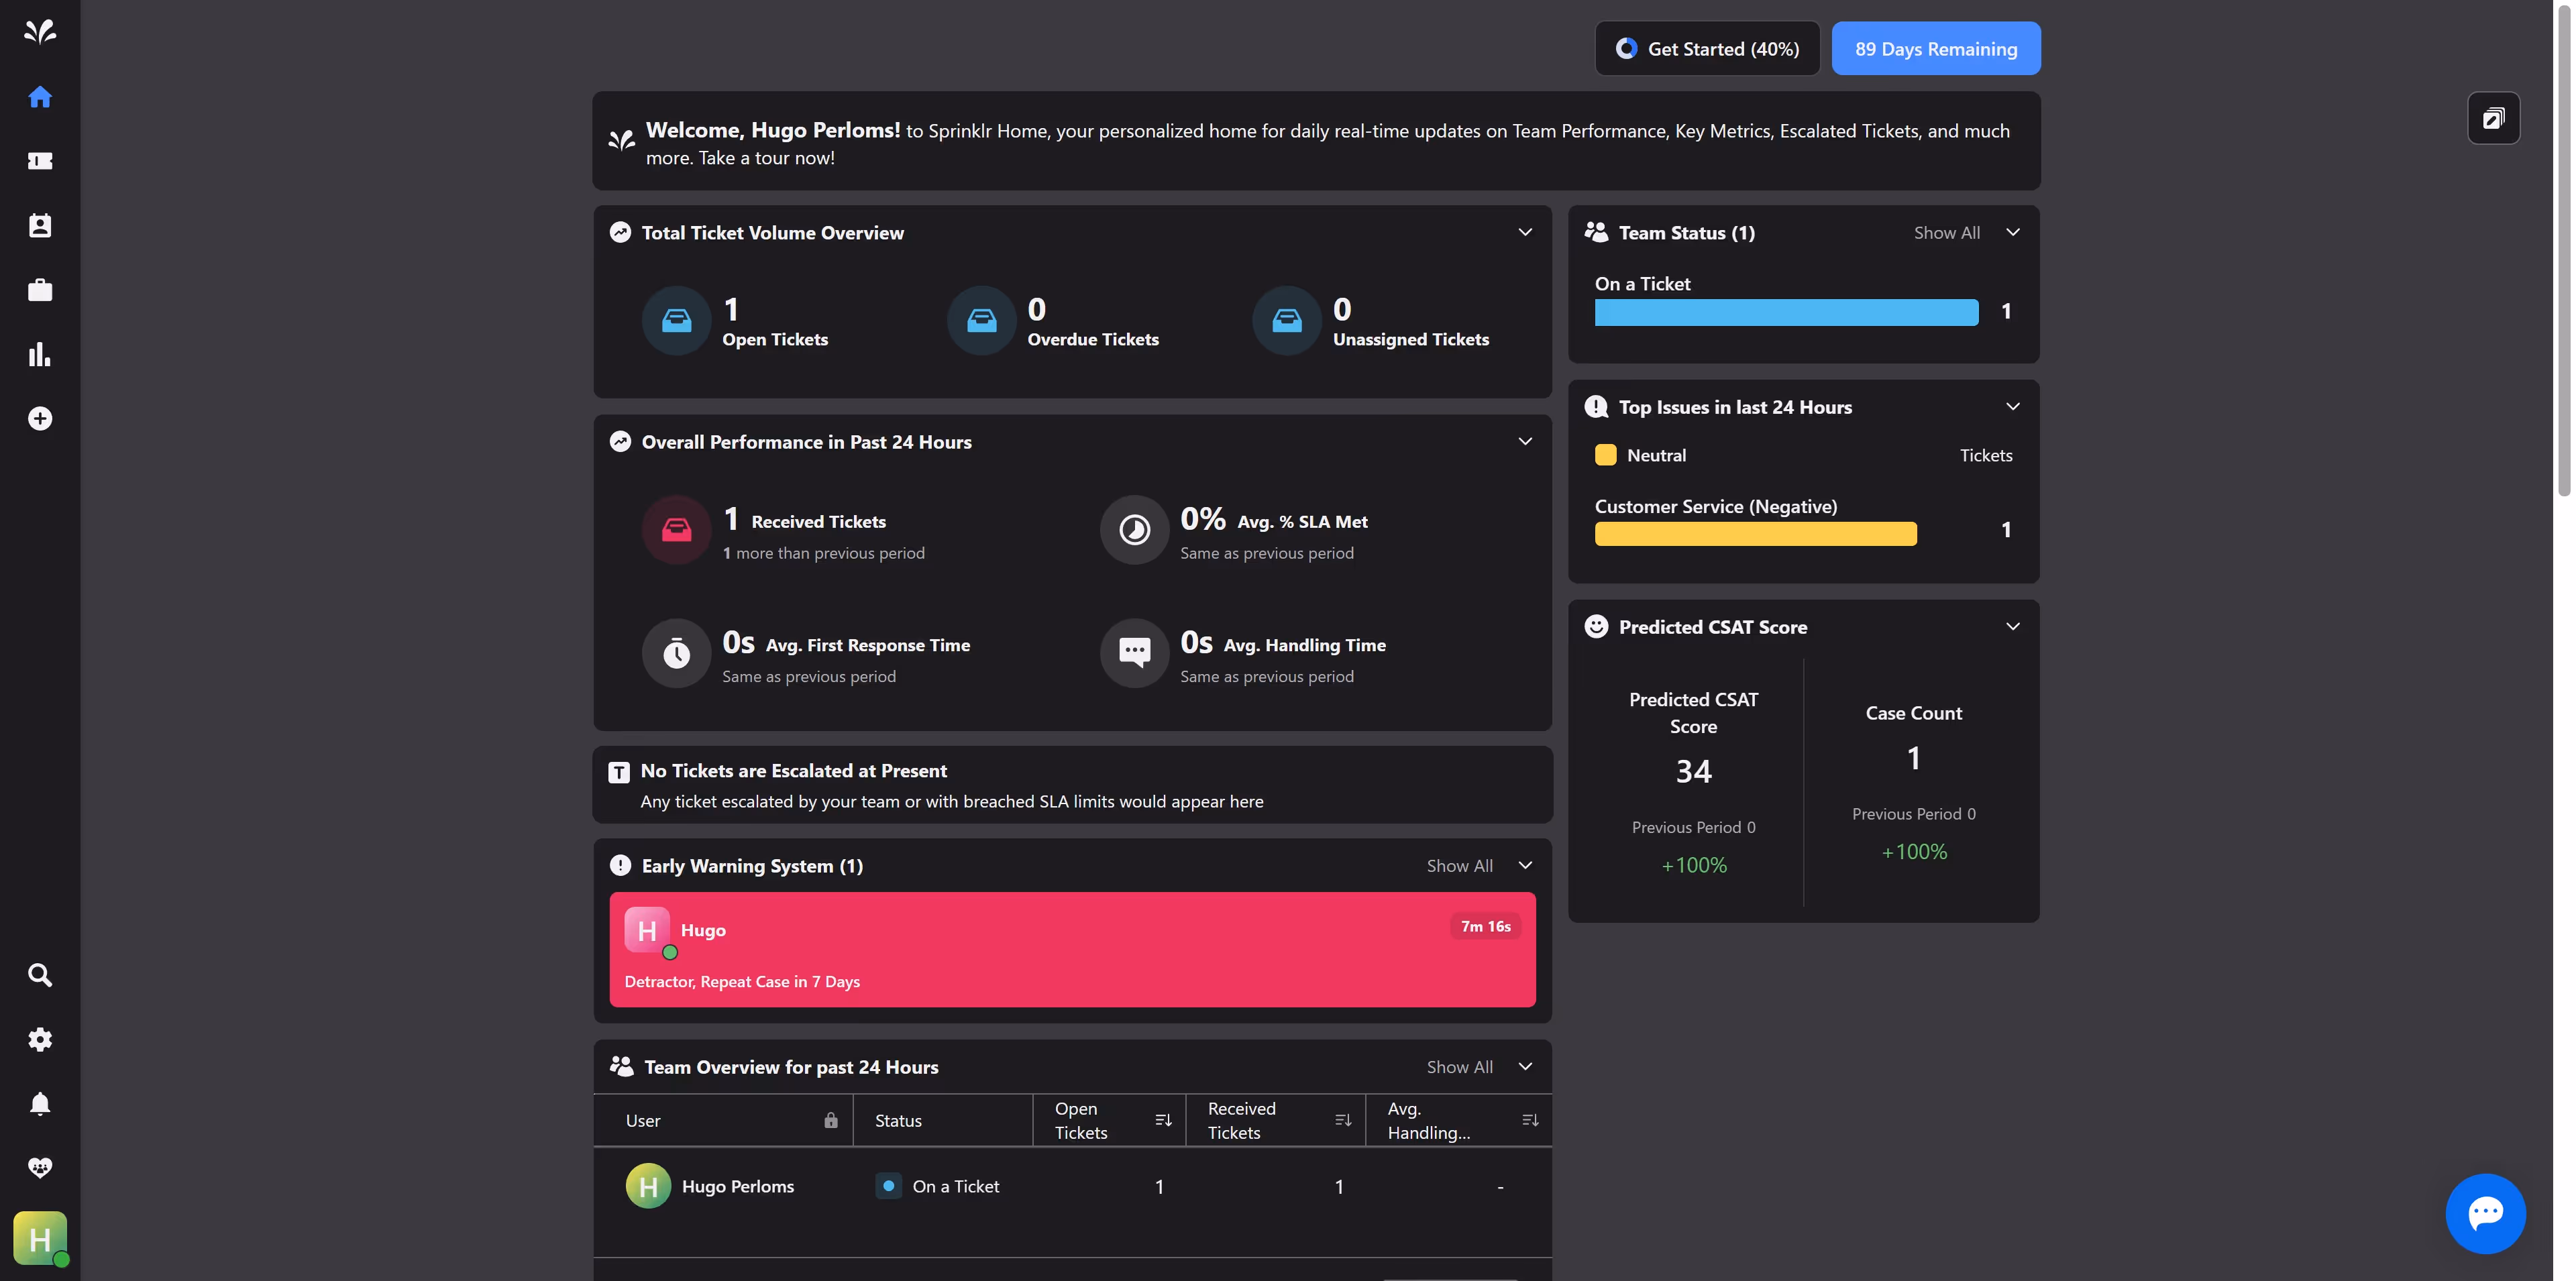The height and width of the screenshot is (1281, 2576).
Task: Open the reporting bar chart icon
Action: tap(40, 354)
